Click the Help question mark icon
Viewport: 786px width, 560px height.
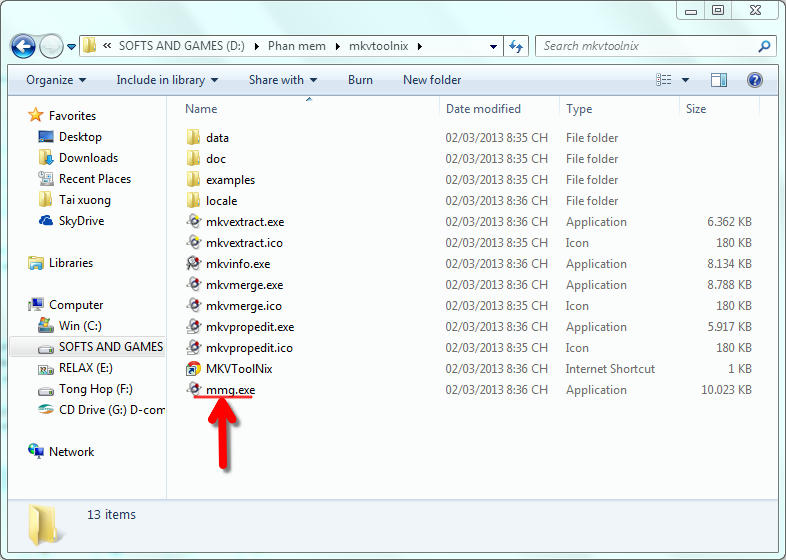point(754,80)
